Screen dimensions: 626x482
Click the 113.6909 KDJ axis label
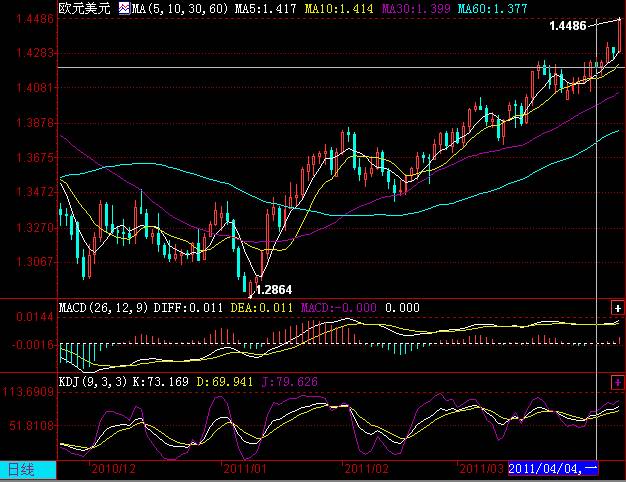tap(28, 391)
